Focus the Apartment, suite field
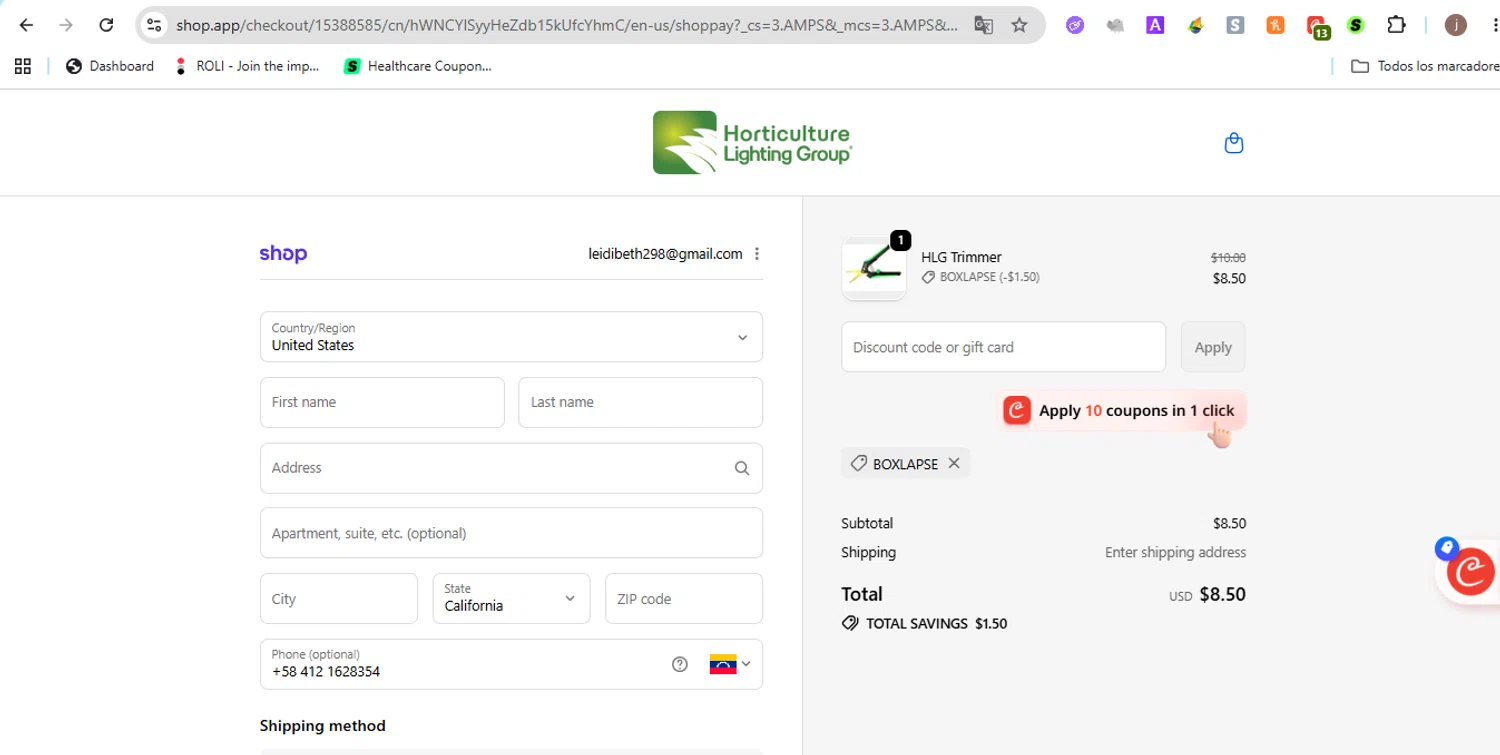This screenshot has width=1500, height=755. pos(511,533)
